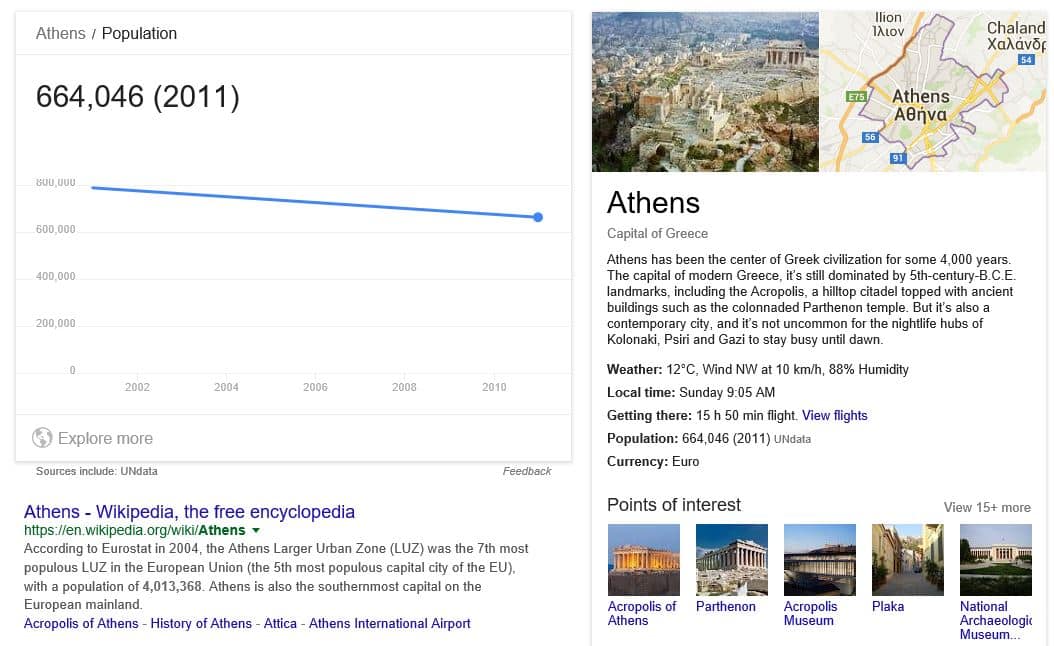This screenshot has width=1054, height=646.
Task: Click the Athens breadcrumb in population card
Action: coord(60,33)
